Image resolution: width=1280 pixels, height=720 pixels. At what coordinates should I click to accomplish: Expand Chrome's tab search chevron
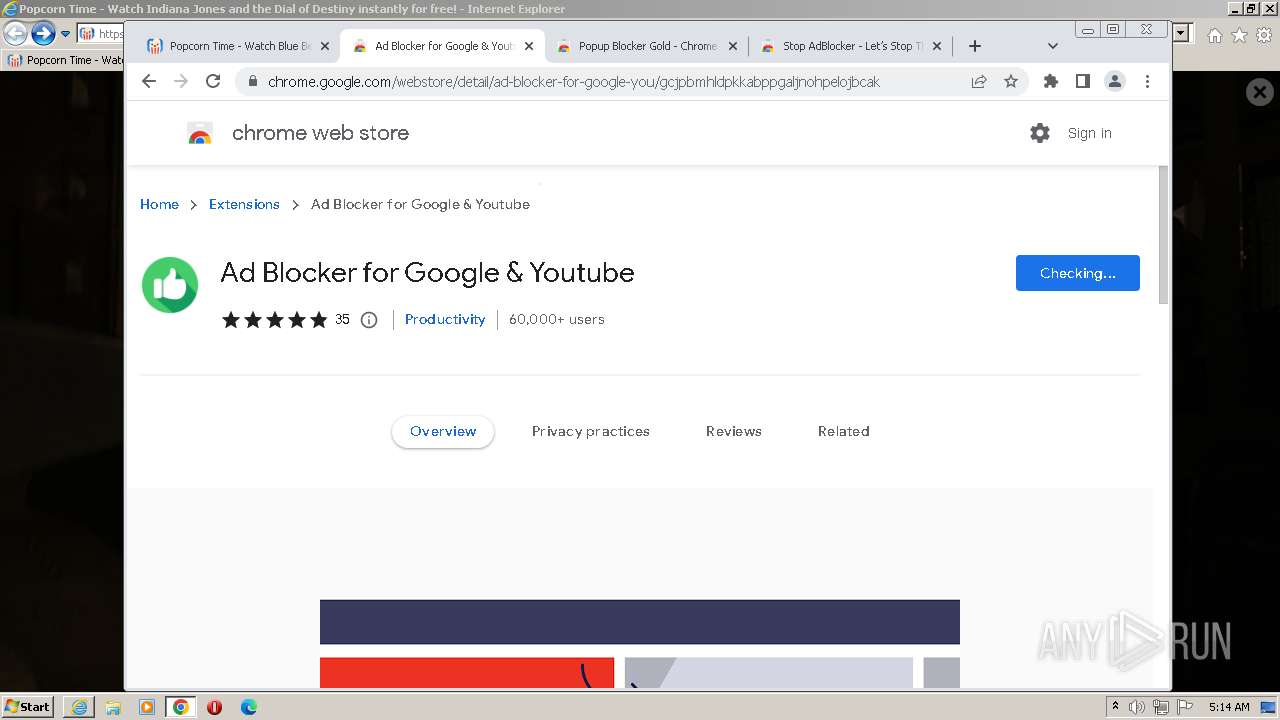point(1052,46)
